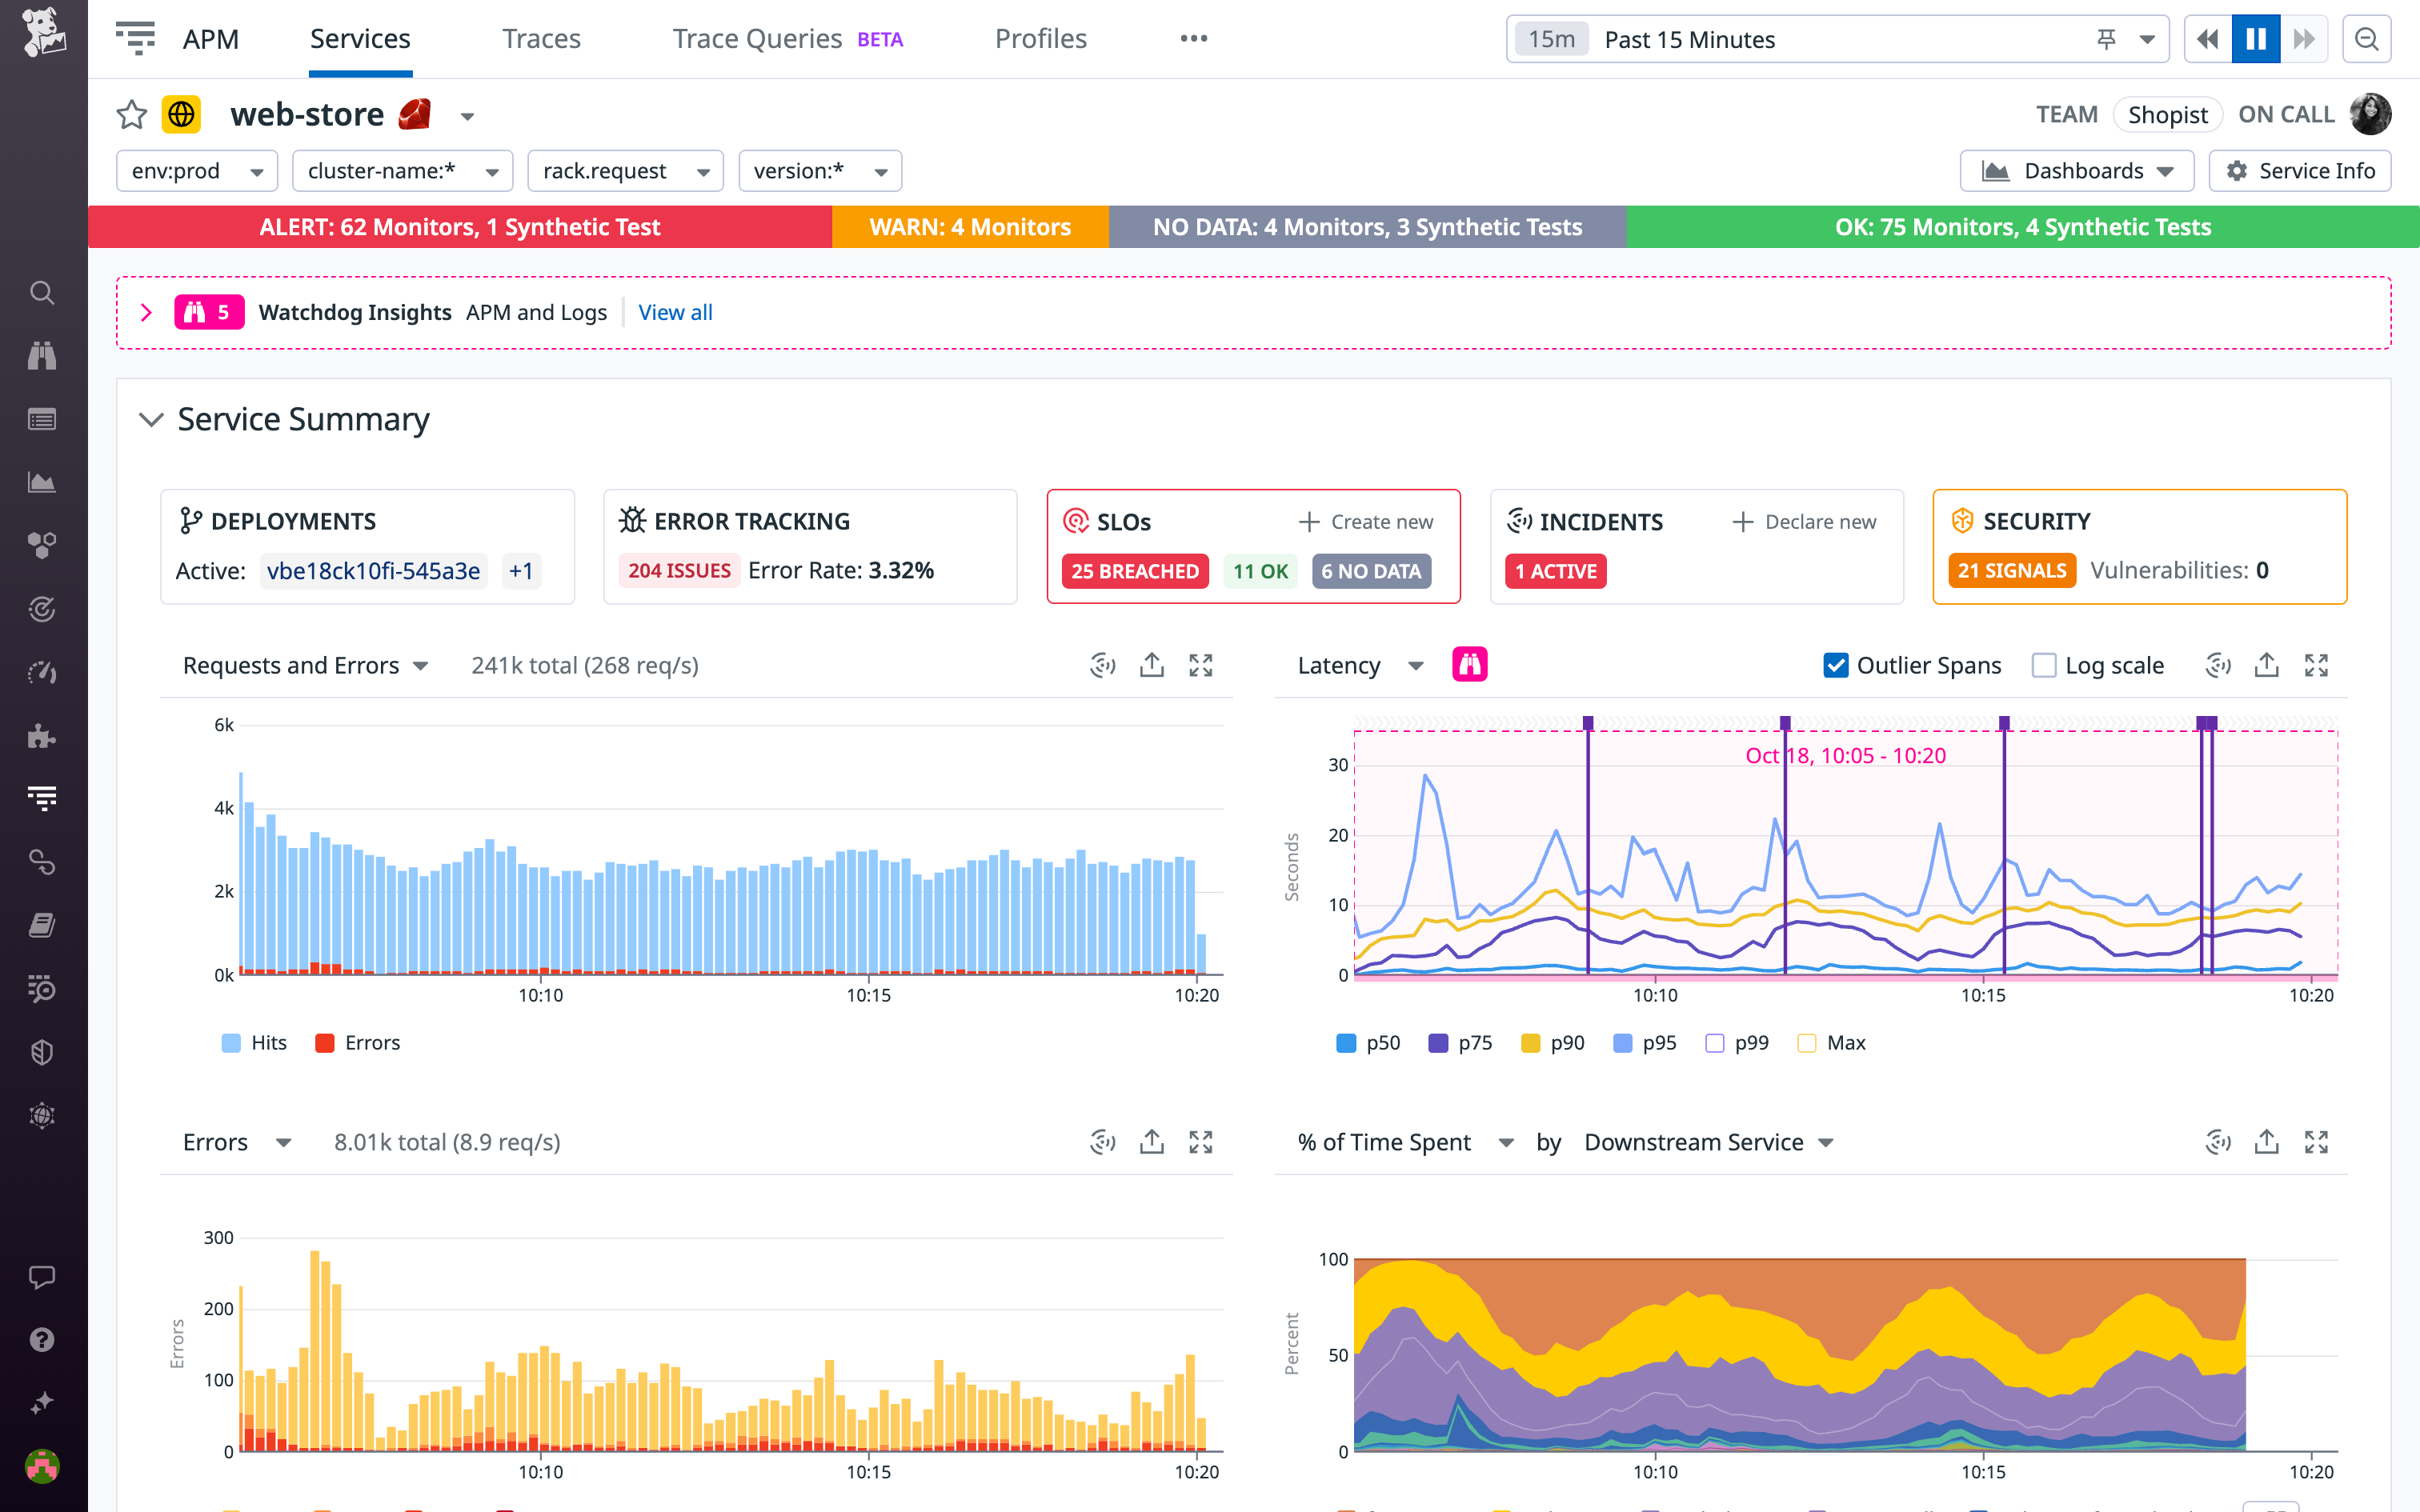This screenshot has width=2420, height=1512.
Task: Pause live data with the pause control
Action: point(2255,38)
